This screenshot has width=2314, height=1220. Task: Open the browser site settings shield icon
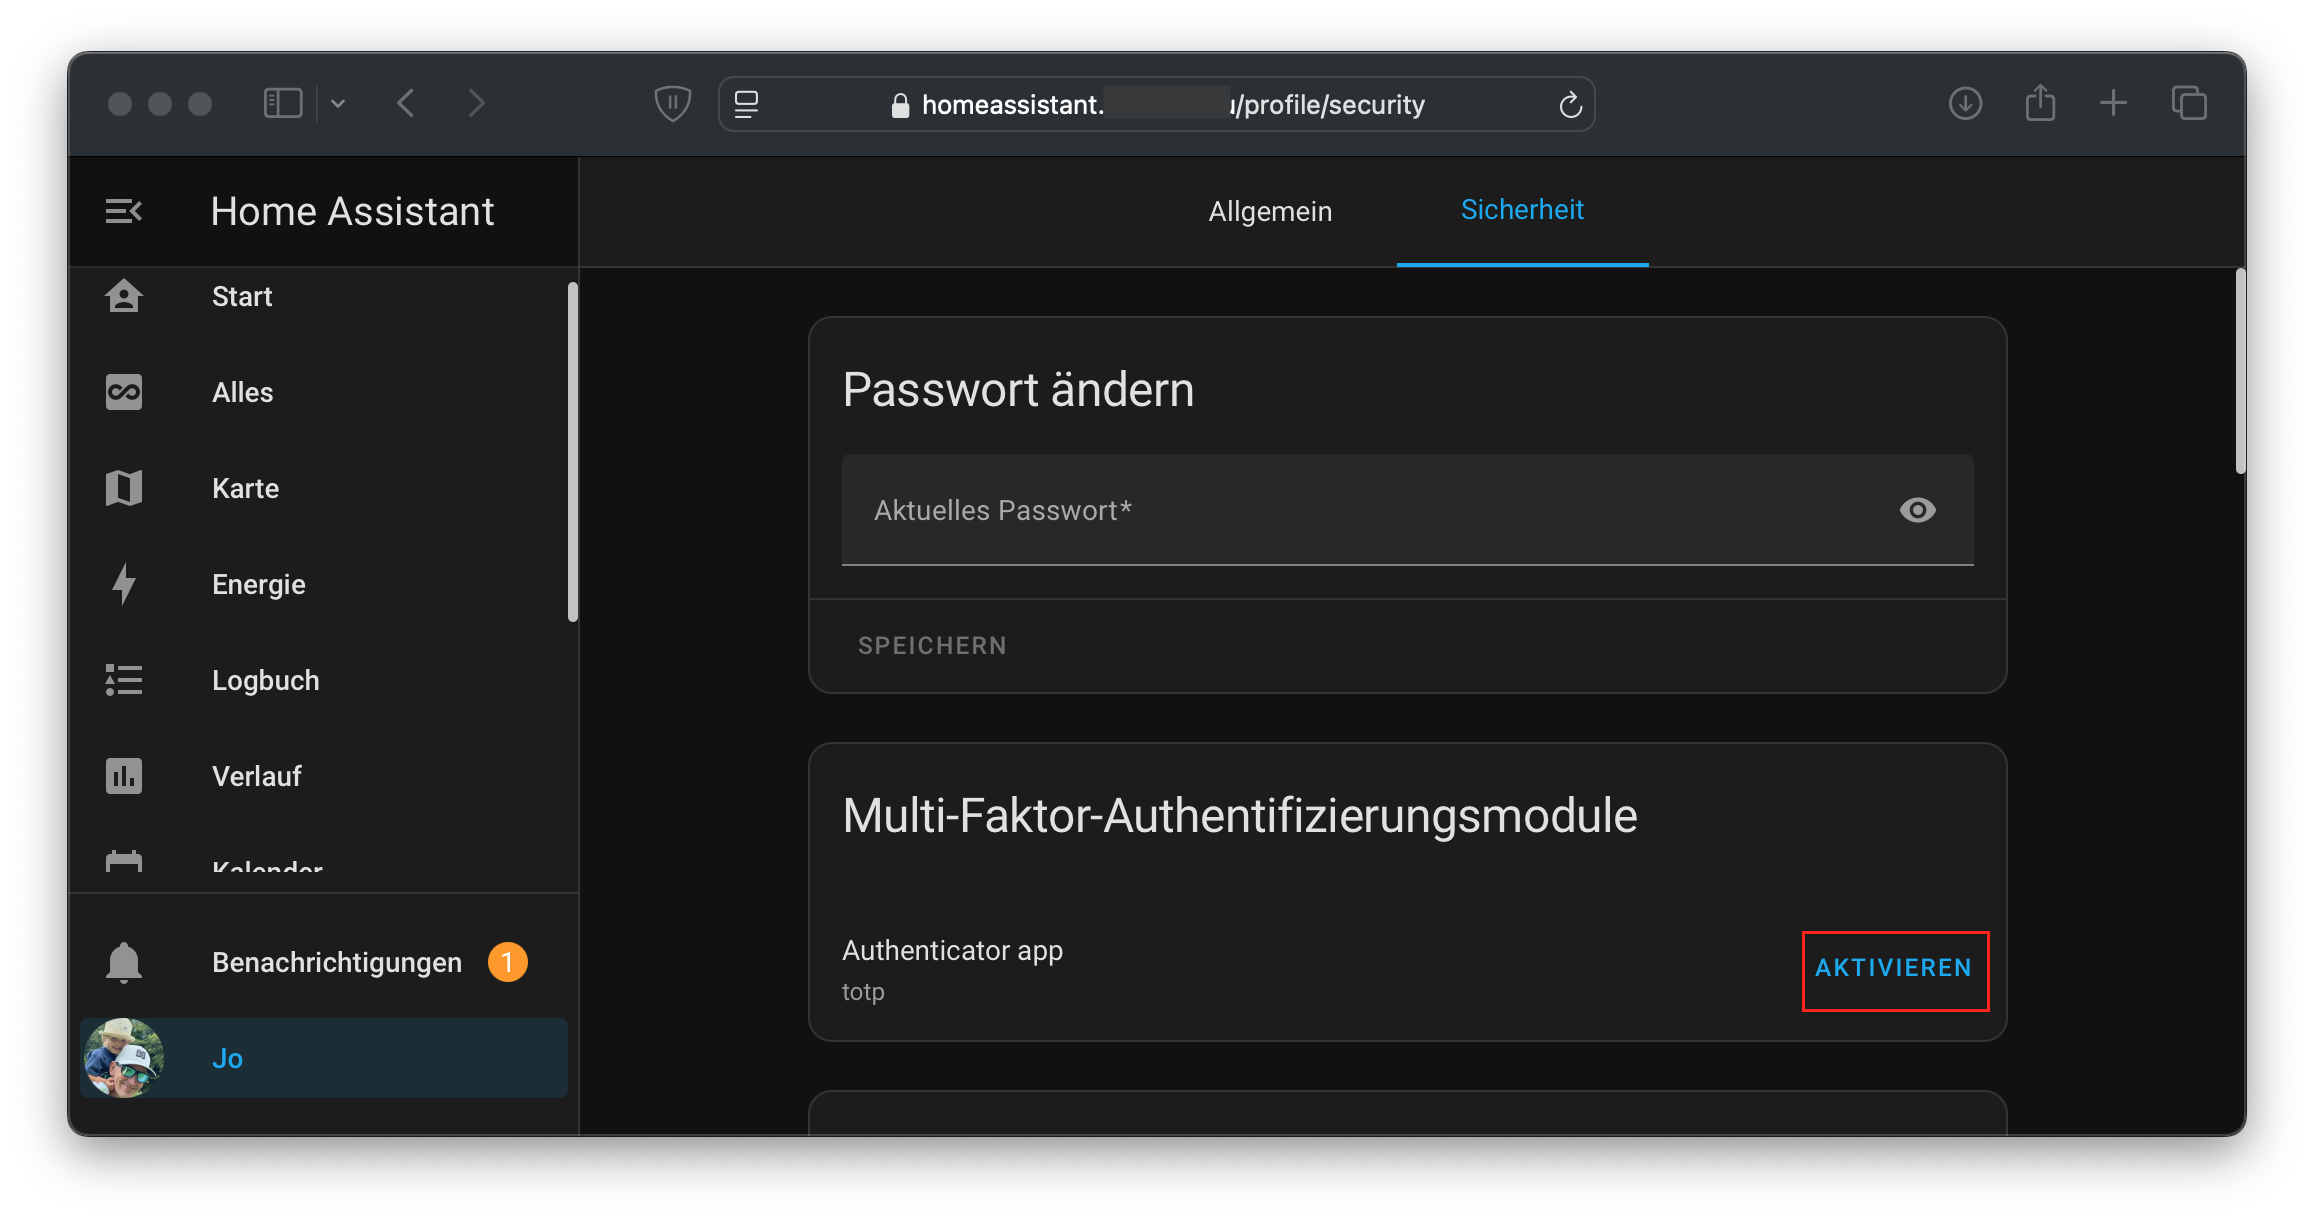[x=670, y=103]
